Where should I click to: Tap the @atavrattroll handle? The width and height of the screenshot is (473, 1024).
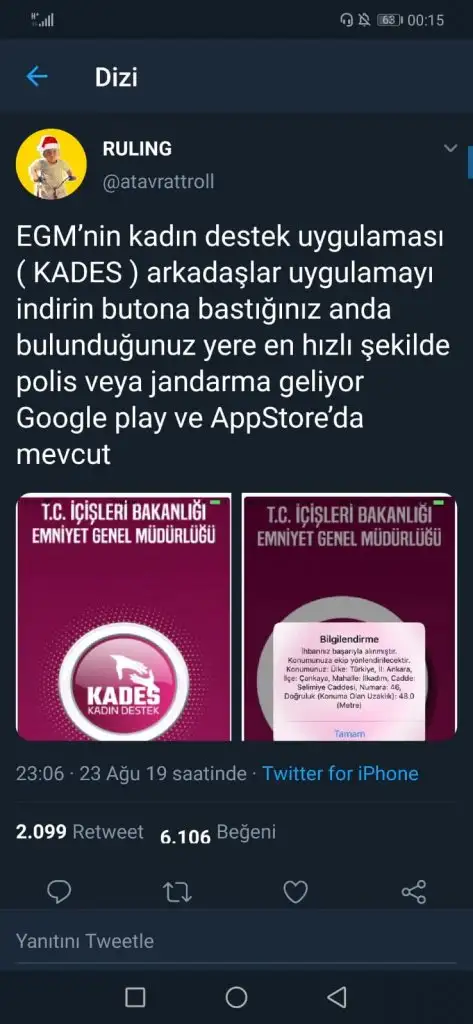[158, 181]
